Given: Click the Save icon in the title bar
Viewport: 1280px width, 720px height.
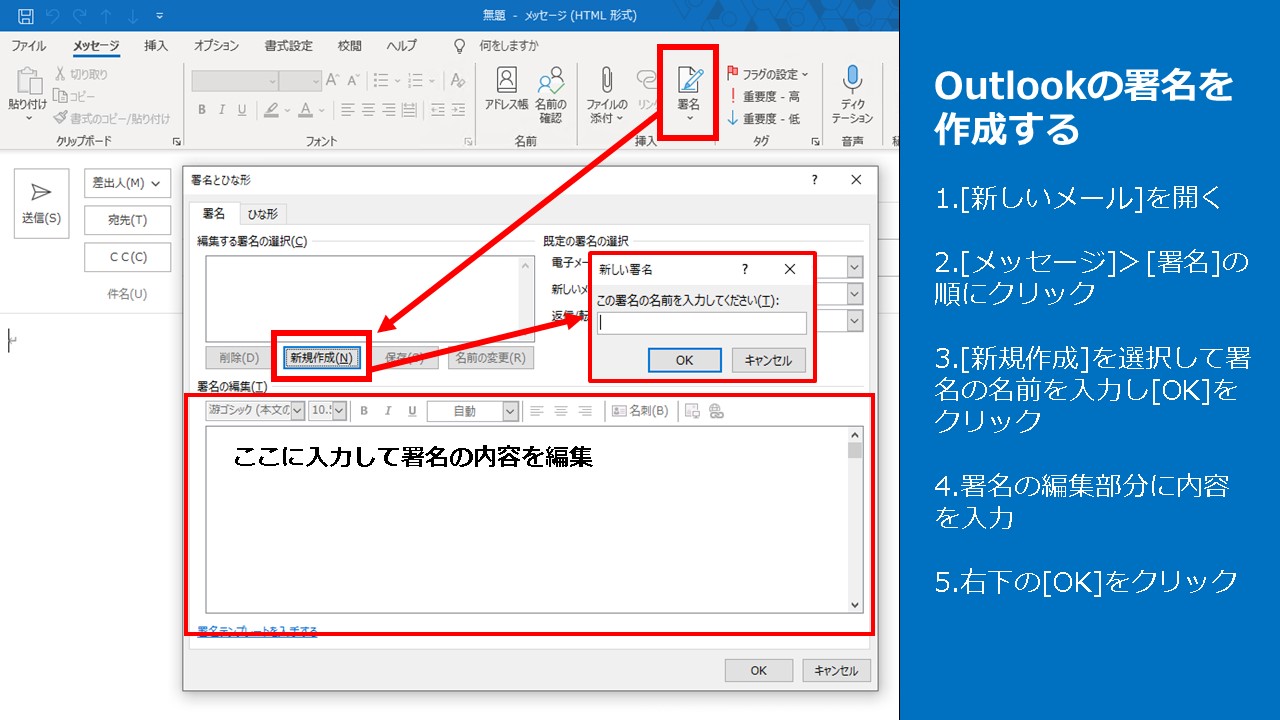Looking at the screenshot, I should click(25, 16).
